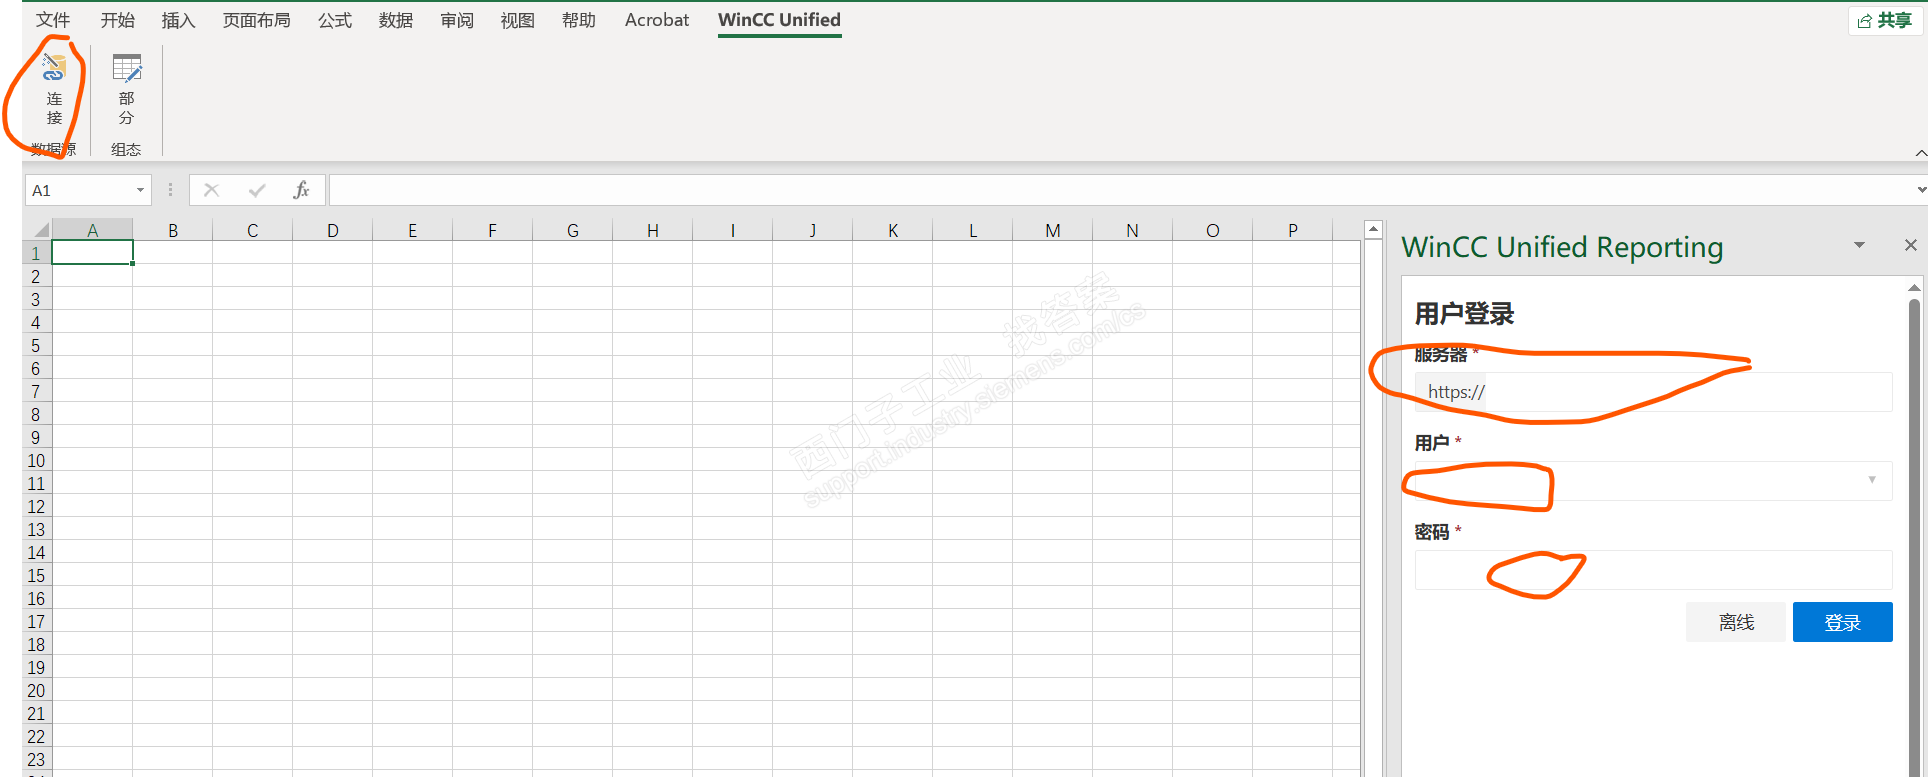Expand the Name Box dropdown
The height and width of the screenshot is (777, 1928).
[140, 190]
